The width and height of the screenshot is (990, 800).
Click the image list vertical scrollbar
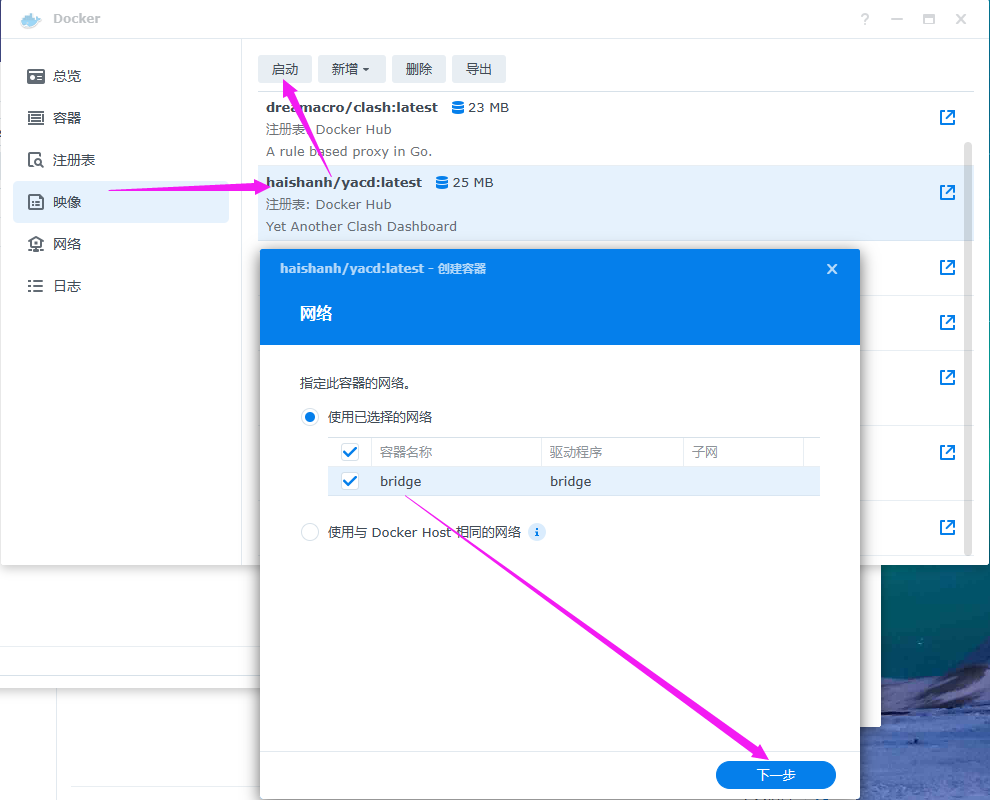click(968, 349)
